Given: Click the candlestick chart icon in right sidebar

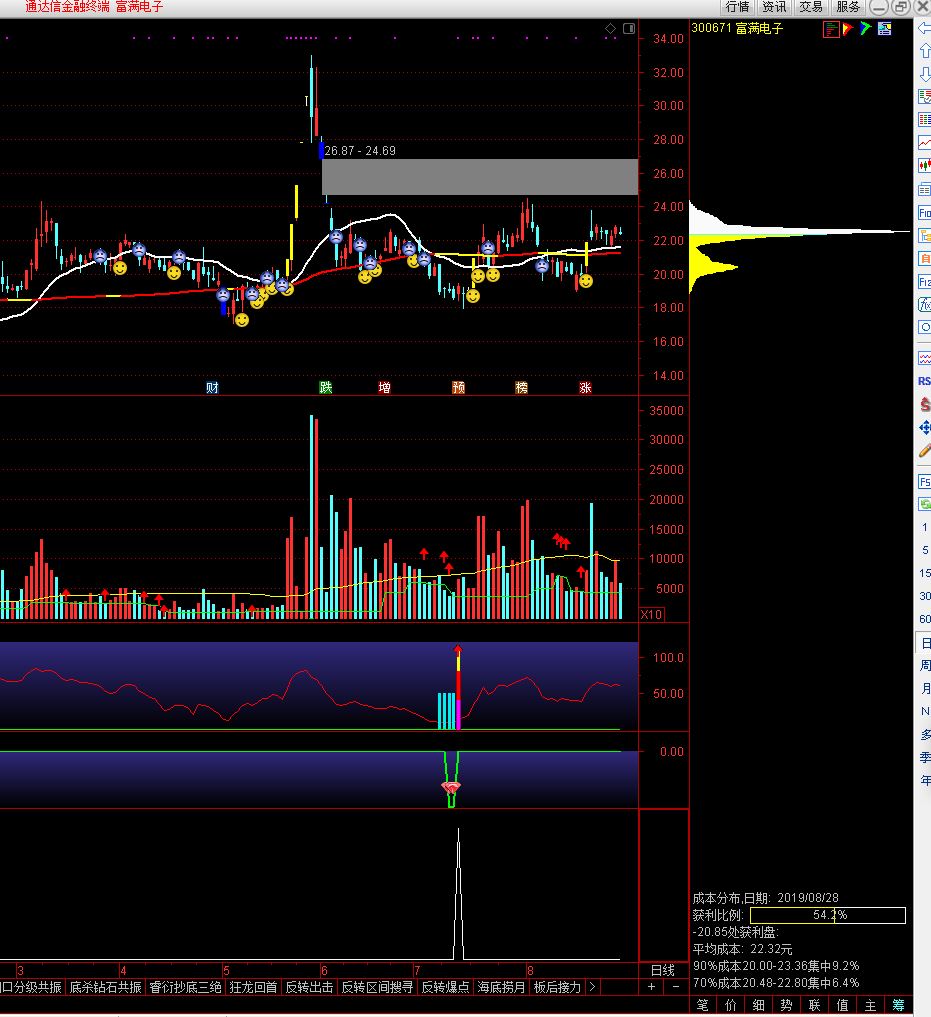Looking at the screenshot, I should point(924,166).
